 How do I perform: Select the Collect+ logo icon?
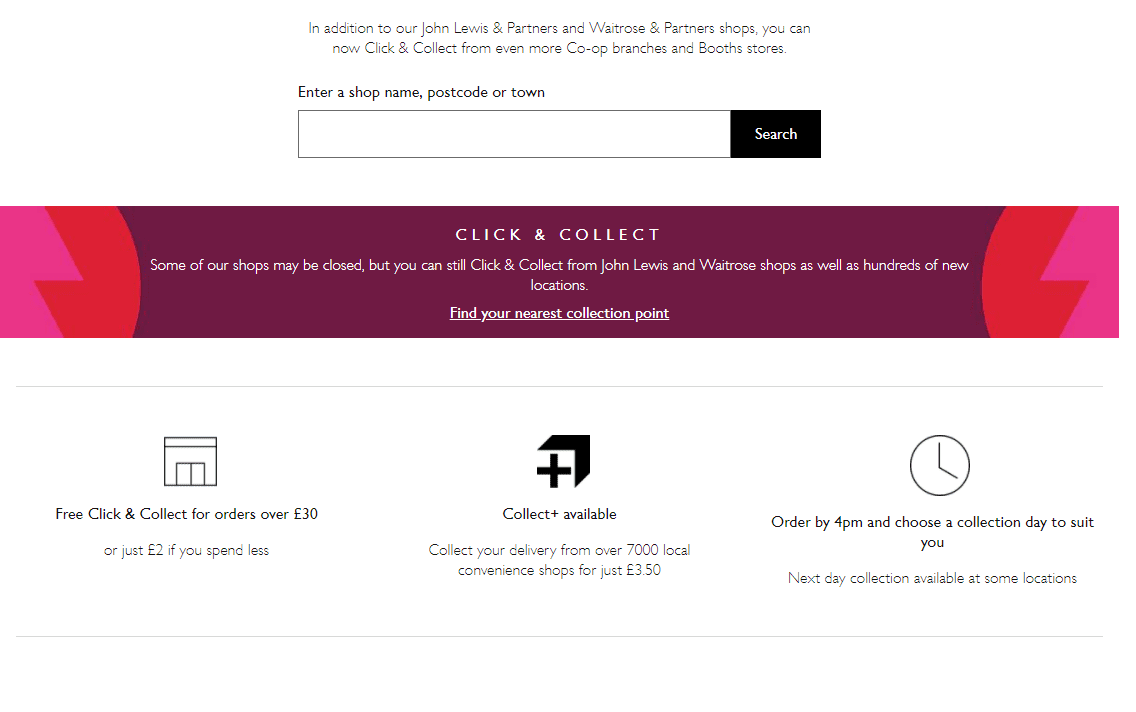(x=563, y=461)
